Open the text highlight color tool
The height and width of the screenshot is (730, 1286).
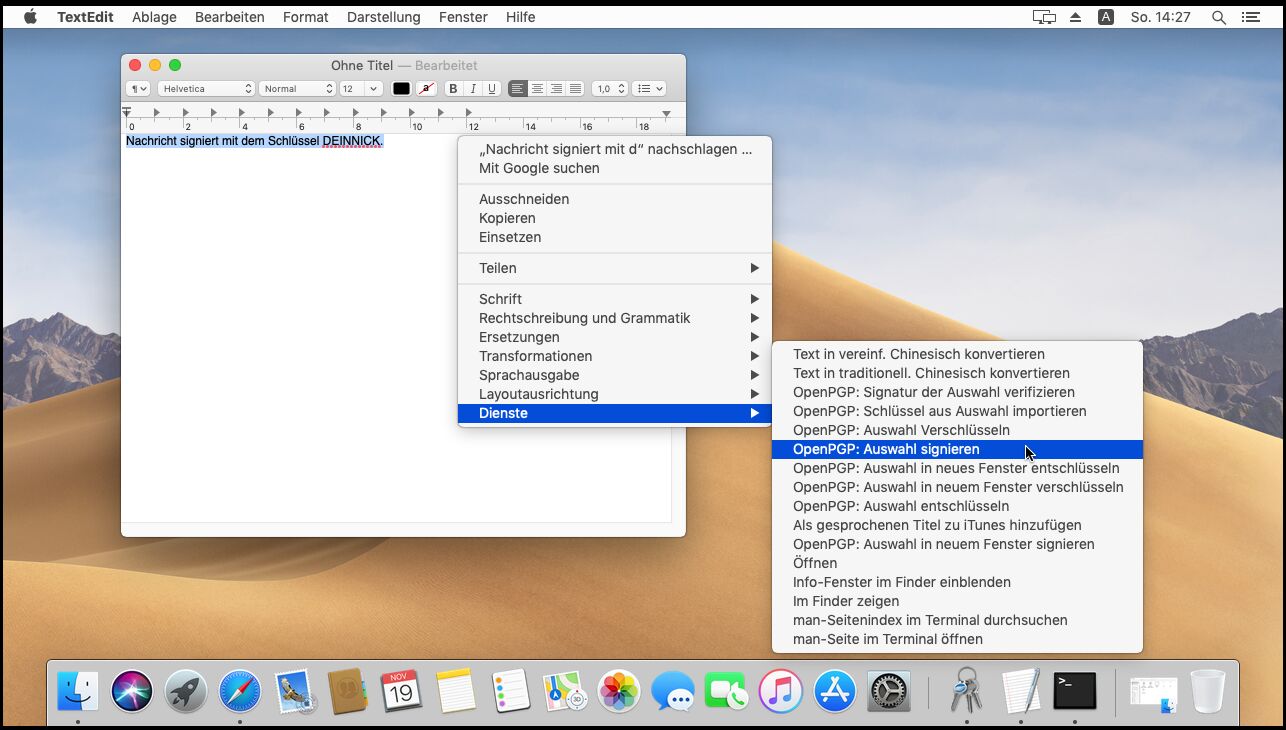(x=427, y=89)
